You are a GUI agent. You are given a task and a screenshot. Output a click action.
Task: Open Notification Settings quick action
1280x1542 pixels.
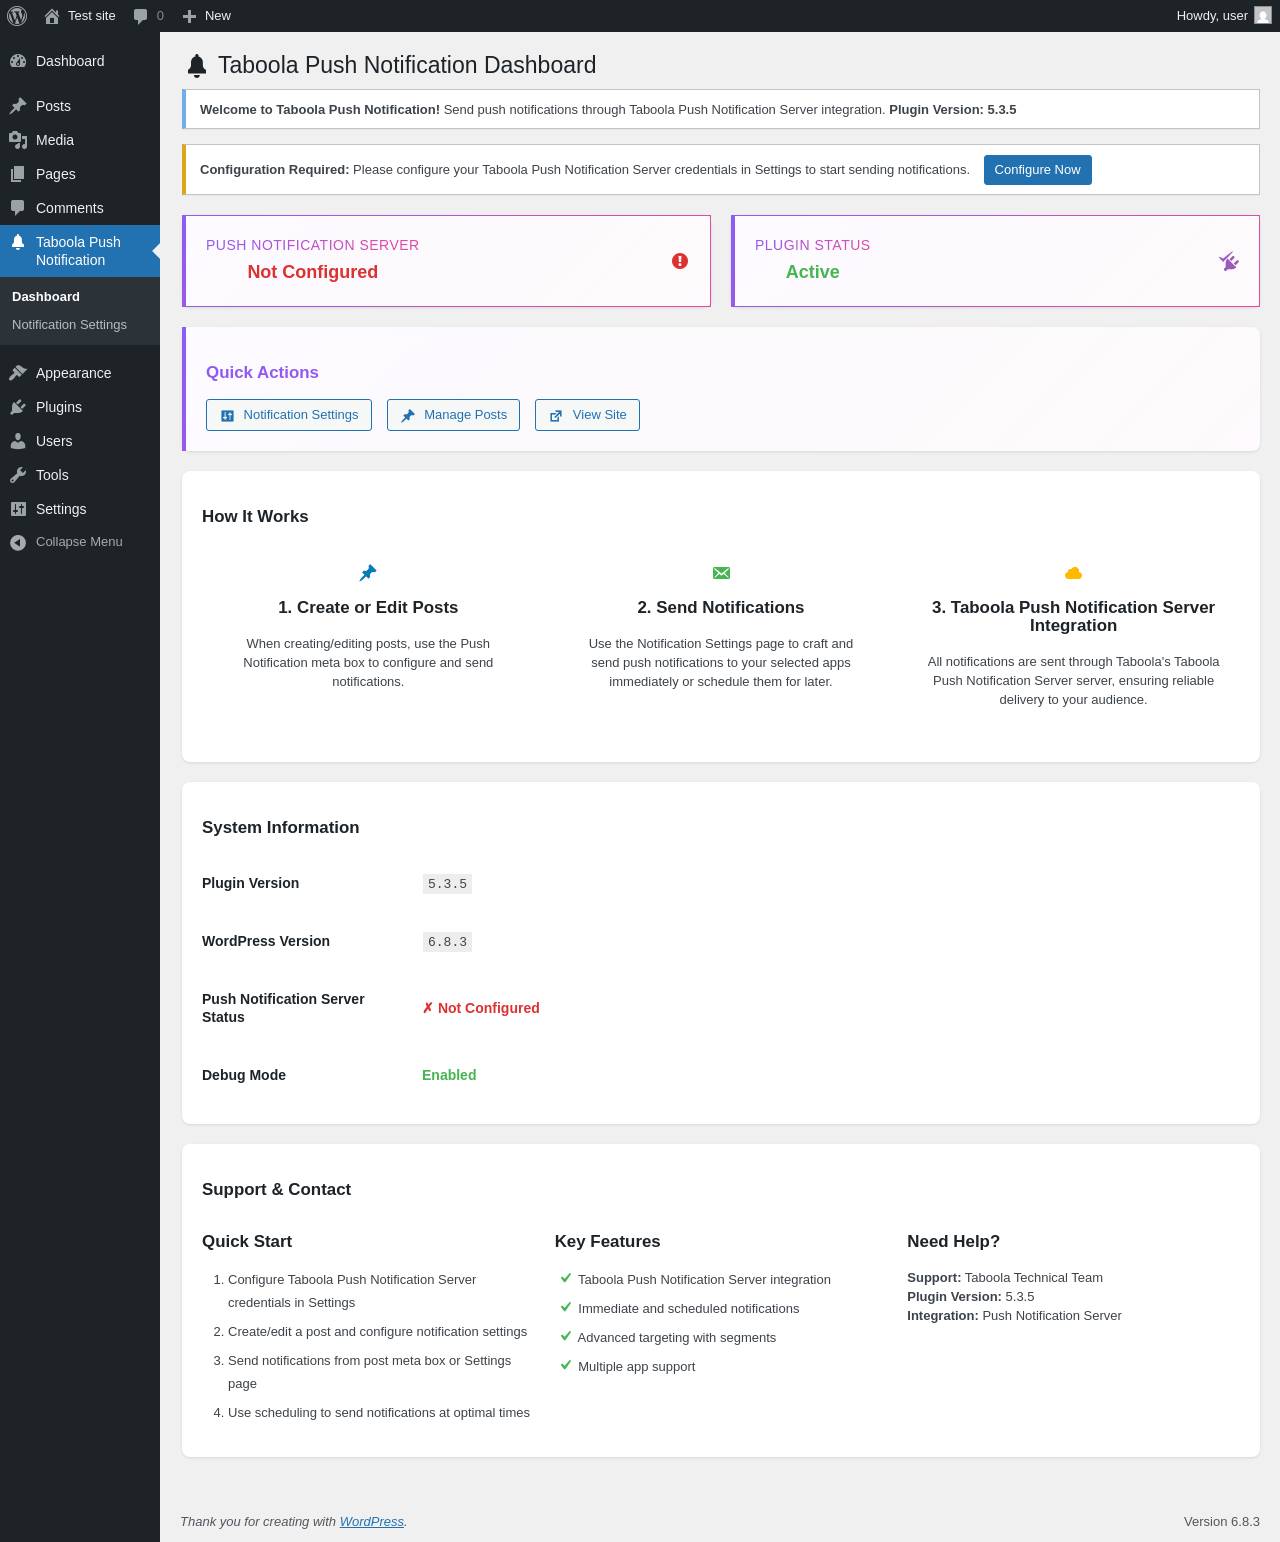289,415
